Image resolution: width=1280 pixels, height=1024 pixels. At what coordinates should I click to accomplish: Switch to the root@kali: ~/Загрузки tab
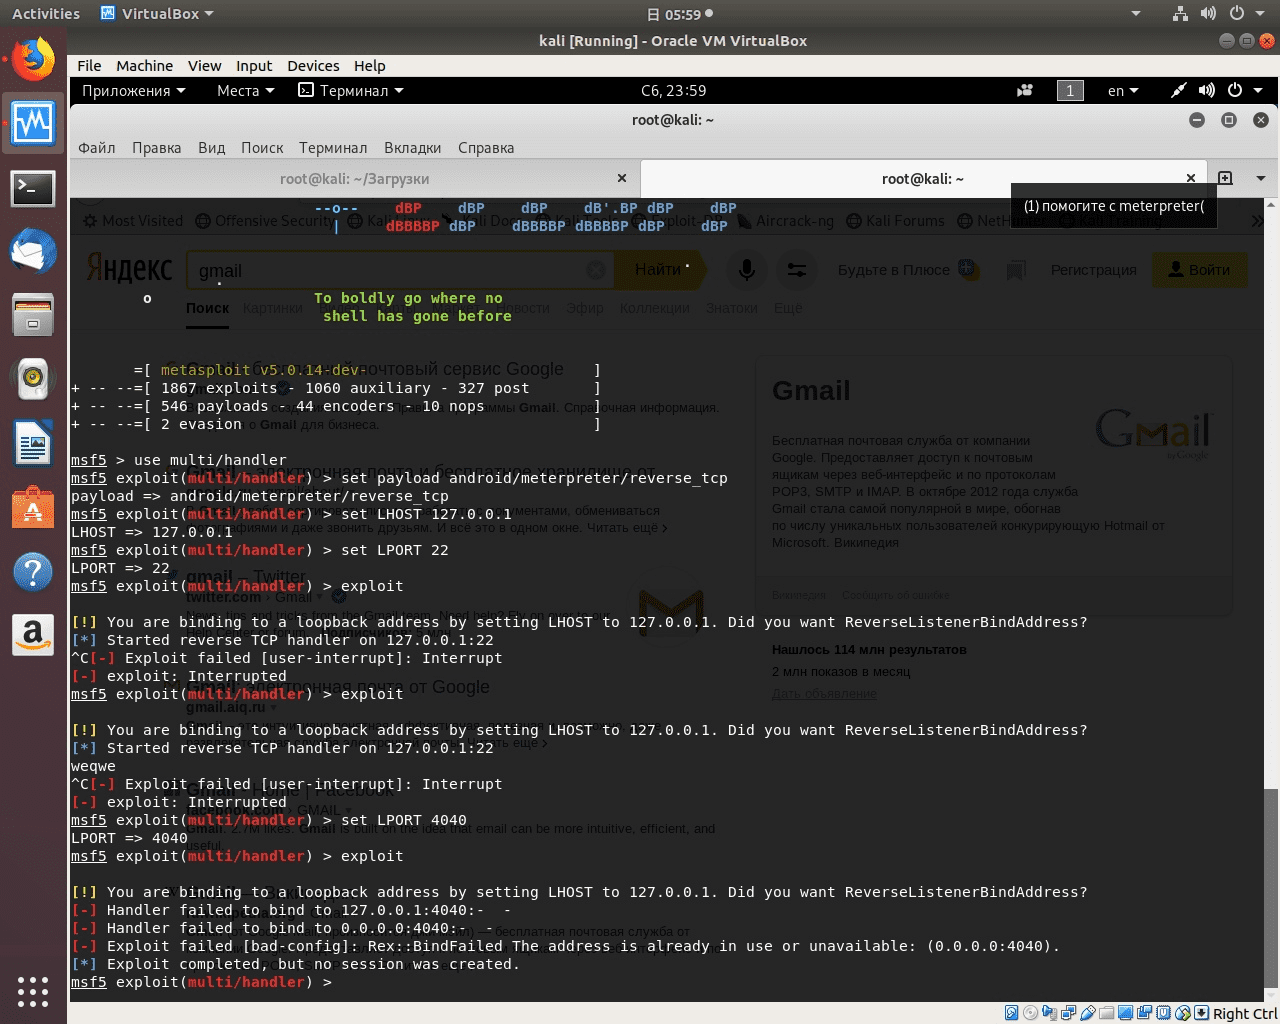coord(354,178)
